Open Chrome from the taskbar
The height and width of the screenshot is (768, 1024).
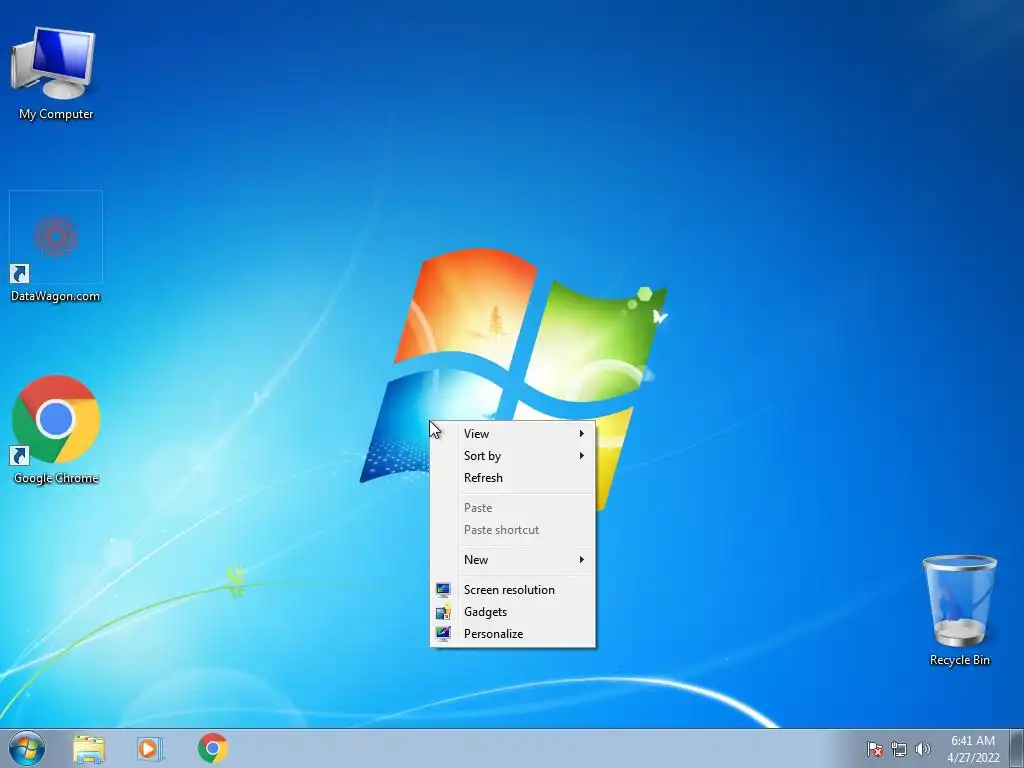pos(212,748)
